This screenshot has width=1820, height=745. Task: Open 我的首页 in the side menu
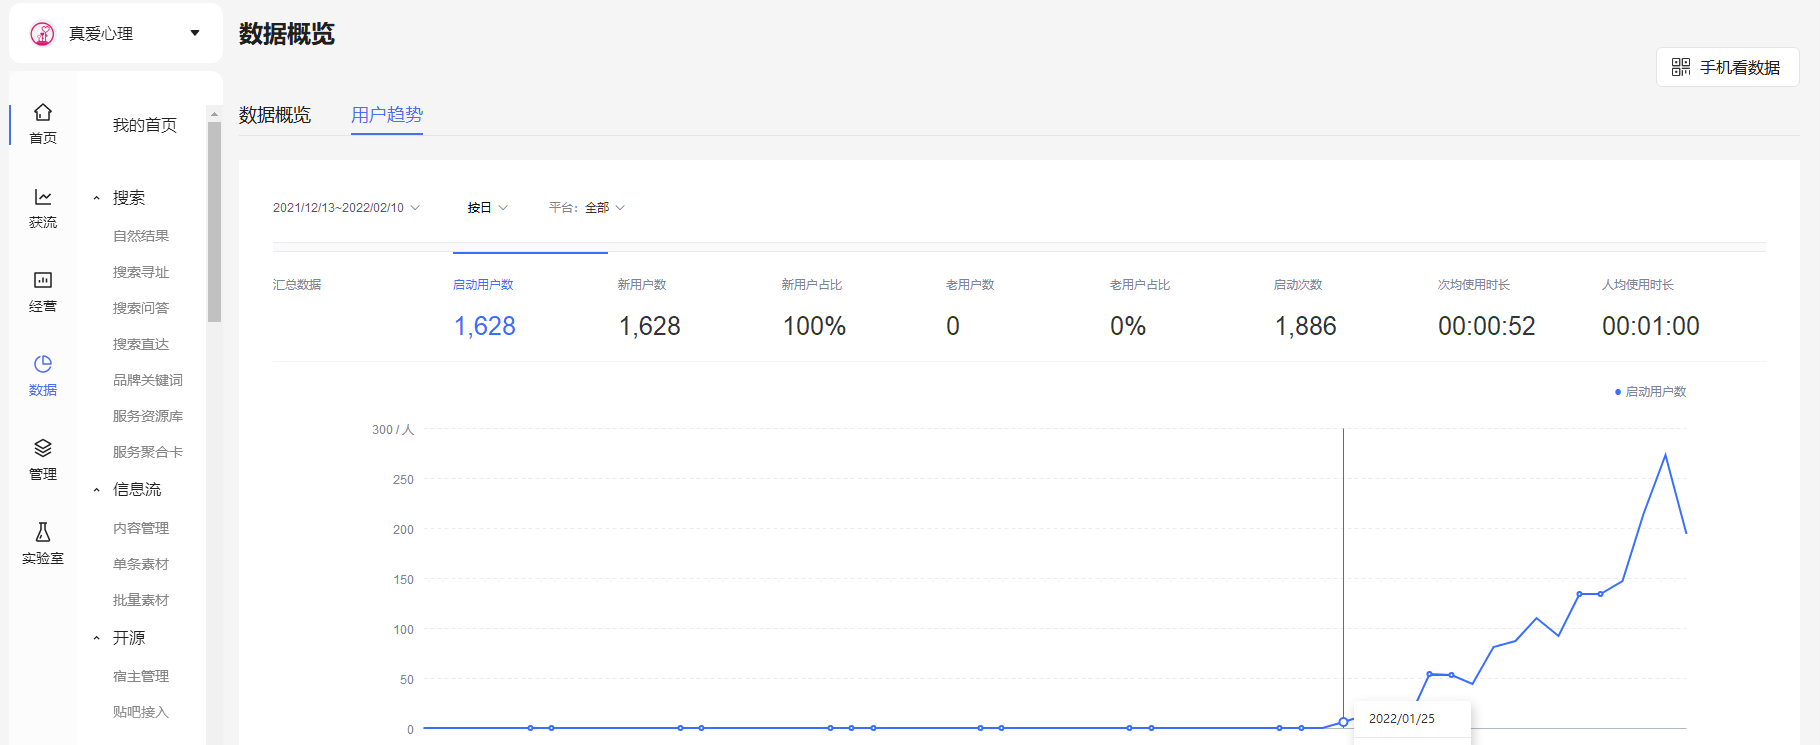[x=145, y=125]
